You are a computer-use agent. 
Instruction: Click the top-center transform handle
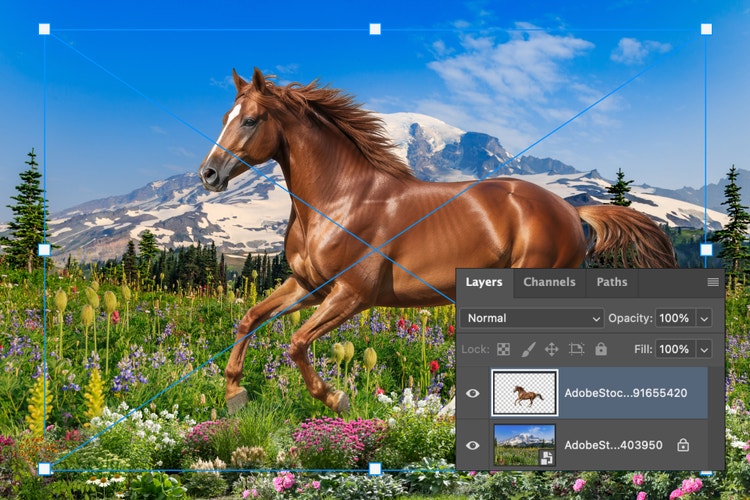(375, 29)
